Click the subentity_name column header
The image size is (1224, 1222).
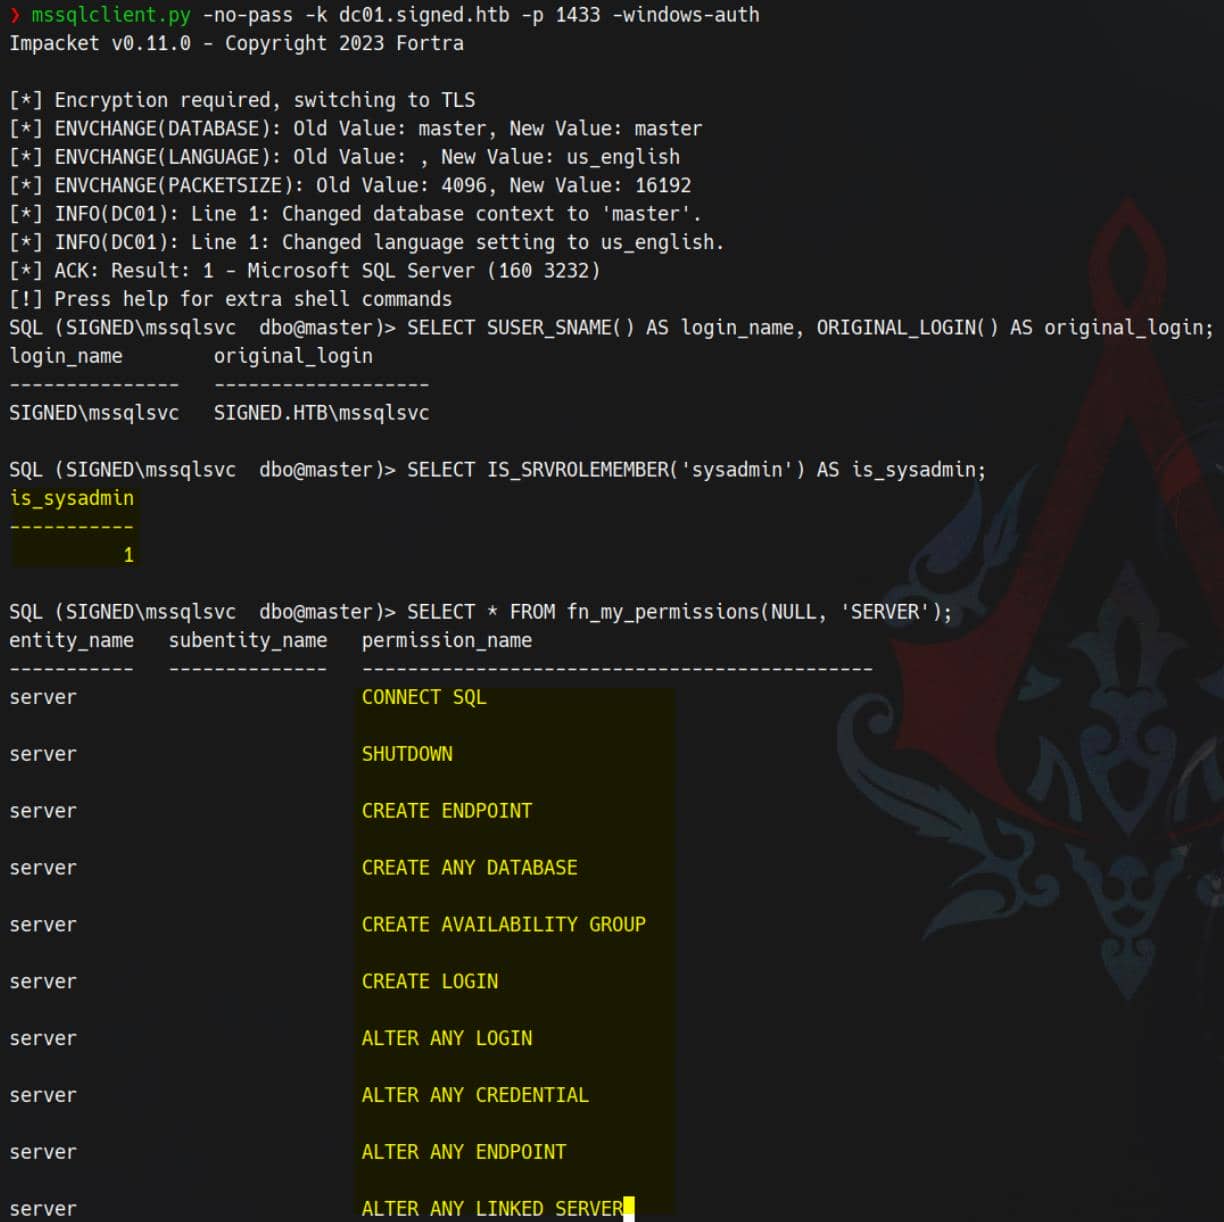(x=248, y=640)
